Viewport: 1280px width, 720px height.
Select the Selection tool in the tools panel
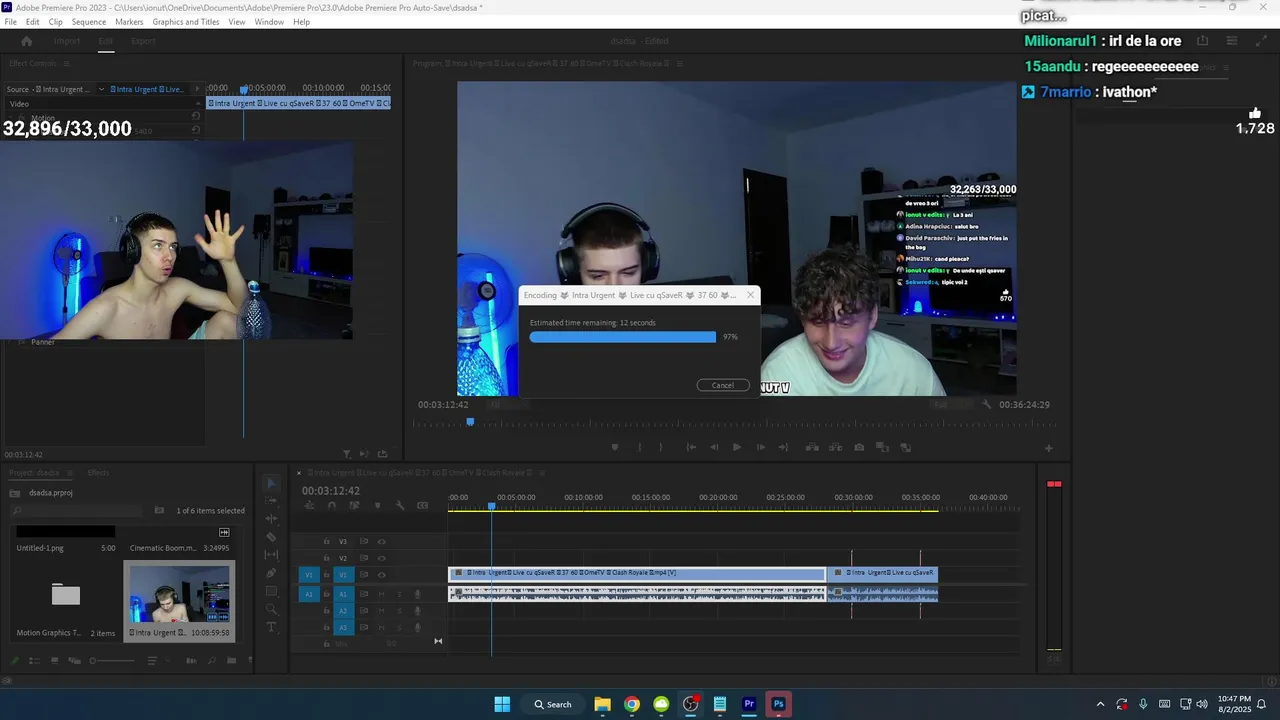(271, 483)
